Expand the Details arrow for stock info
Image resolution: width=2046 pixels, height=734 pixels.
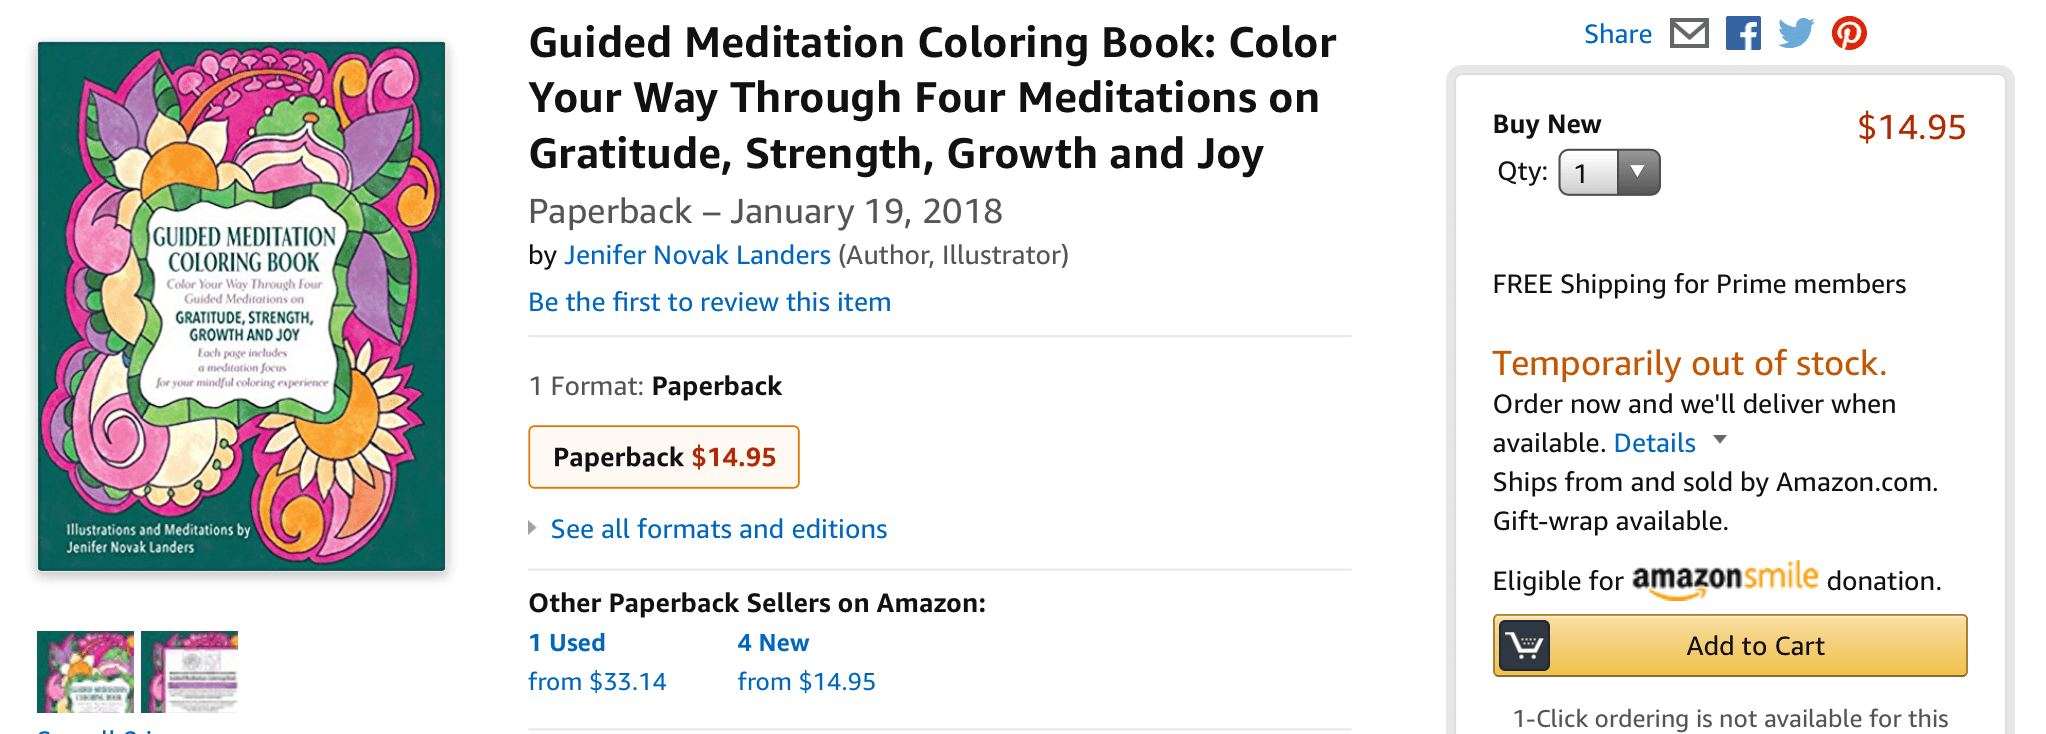pyautogui.click(x=1720, y=440)
